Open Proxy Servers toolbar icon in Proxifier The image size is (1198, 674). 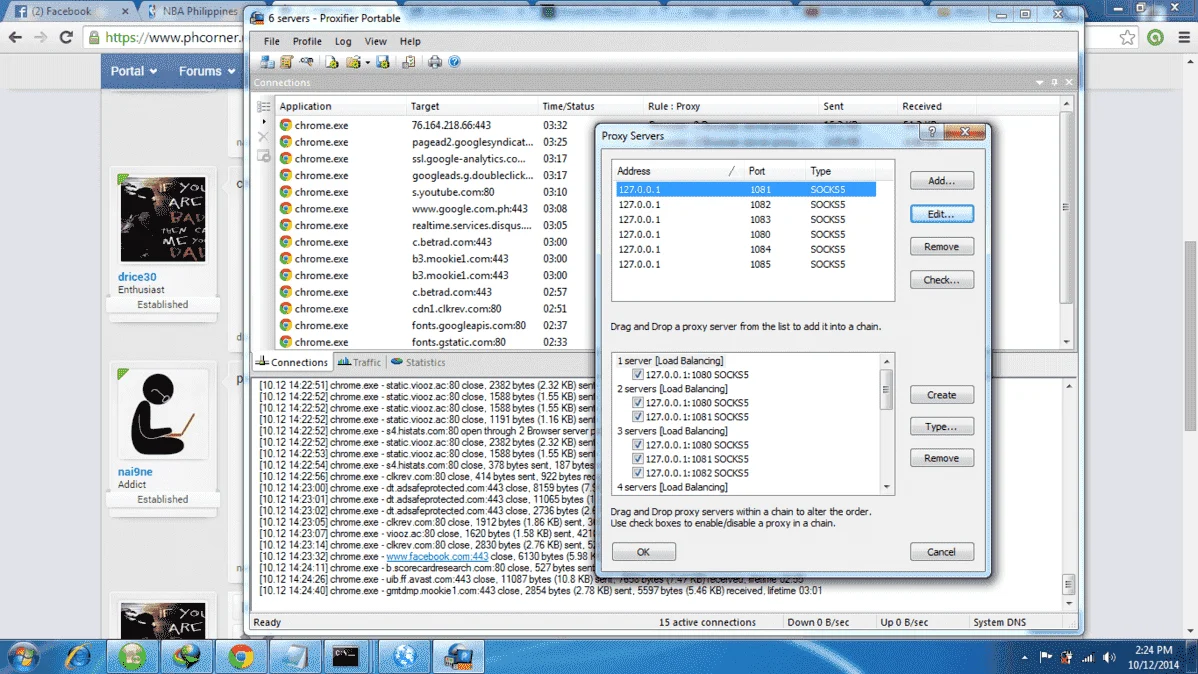coord(267,62)
